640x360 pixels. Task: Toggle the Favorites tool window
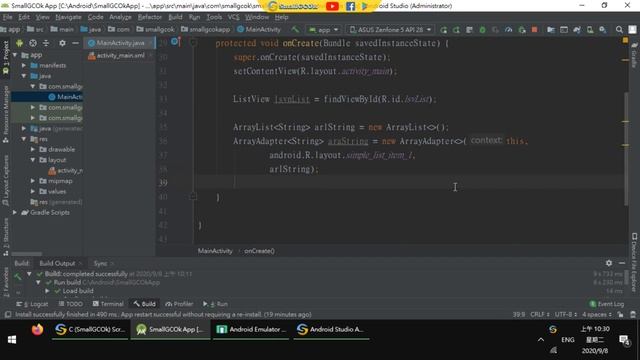click(x=6, y=282)
